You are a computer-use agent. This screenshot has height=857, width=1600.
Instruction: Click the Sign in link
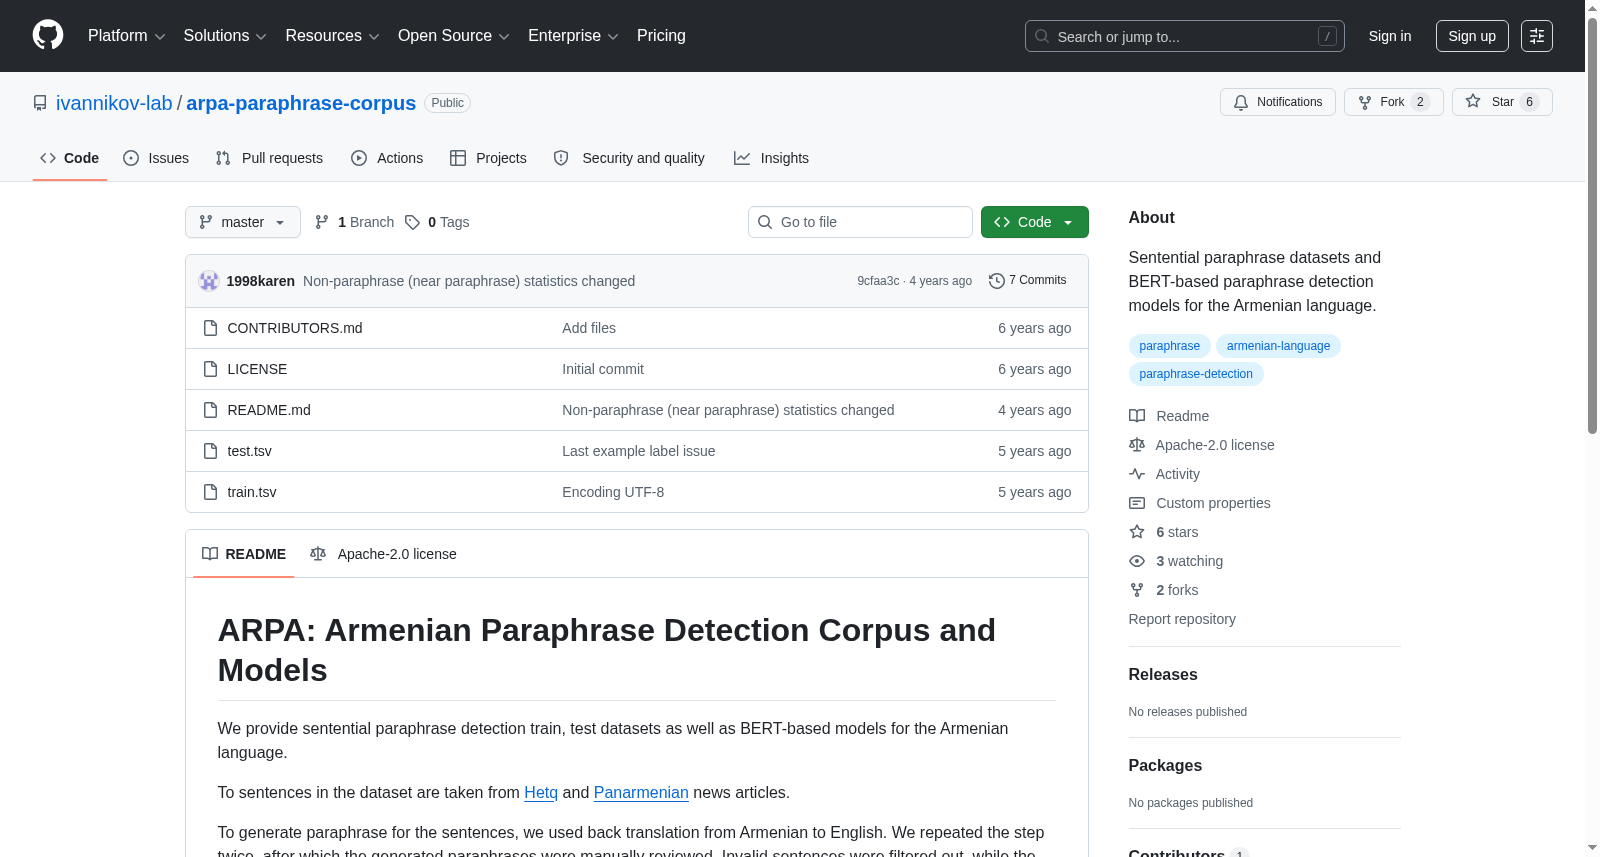(x=1390, y=36)
